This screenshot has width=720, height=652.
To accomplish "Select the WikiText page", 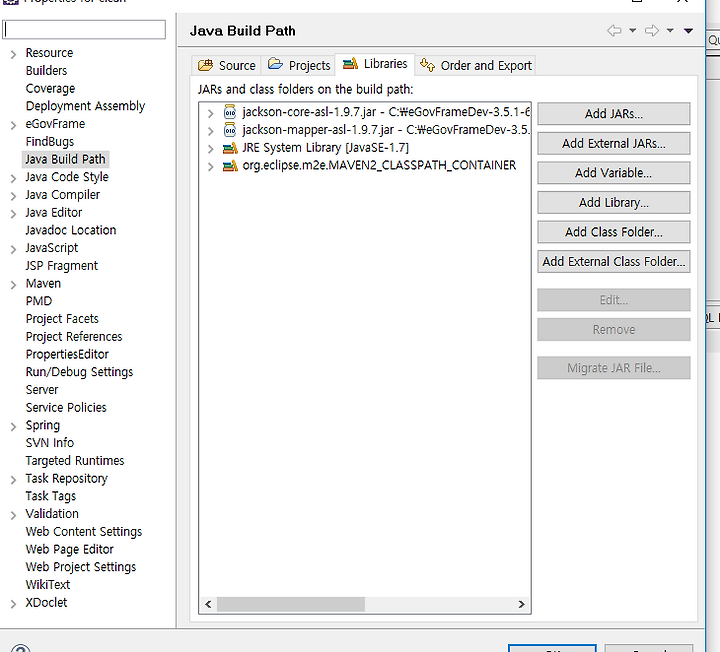I will 48,585.
